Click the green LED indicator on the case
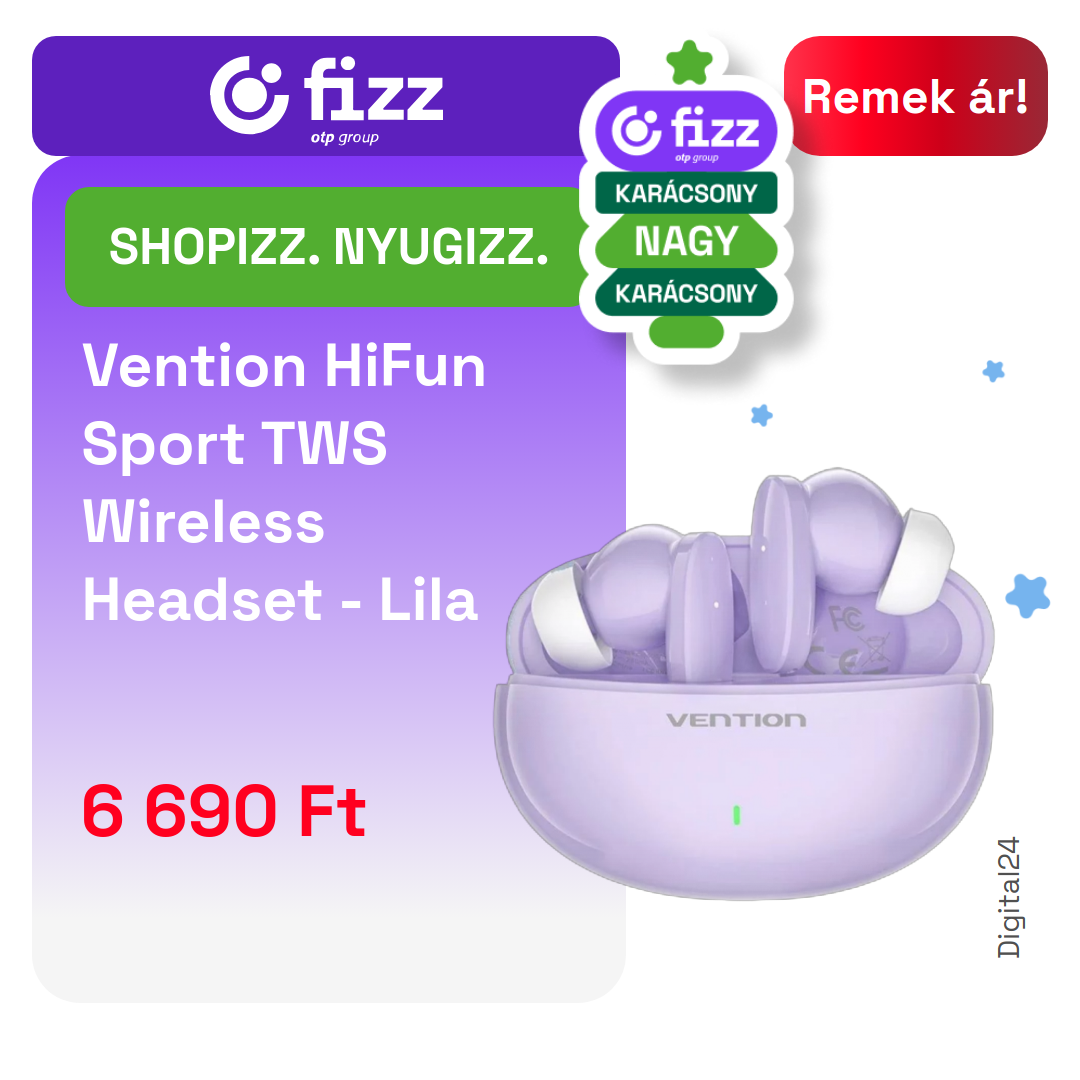 point(736,815)
